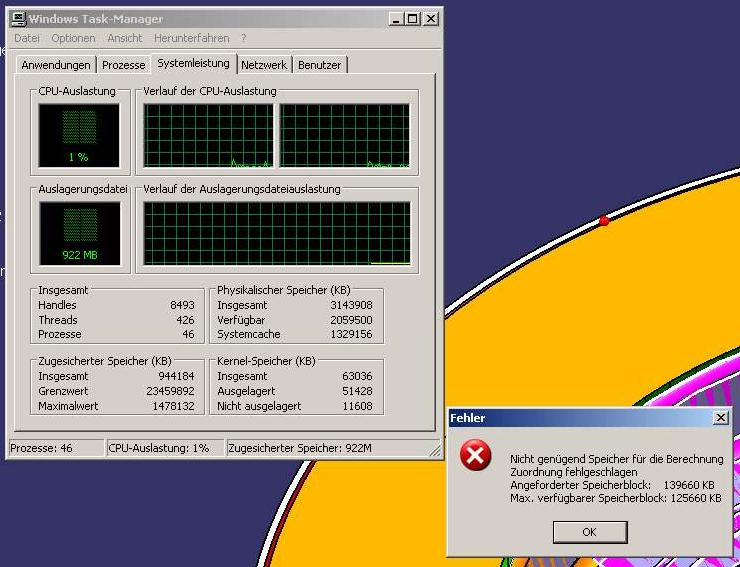The image size is (740, 567).
Task: Switch to the Benutzer tab
Action: click(x=320, y=65)
